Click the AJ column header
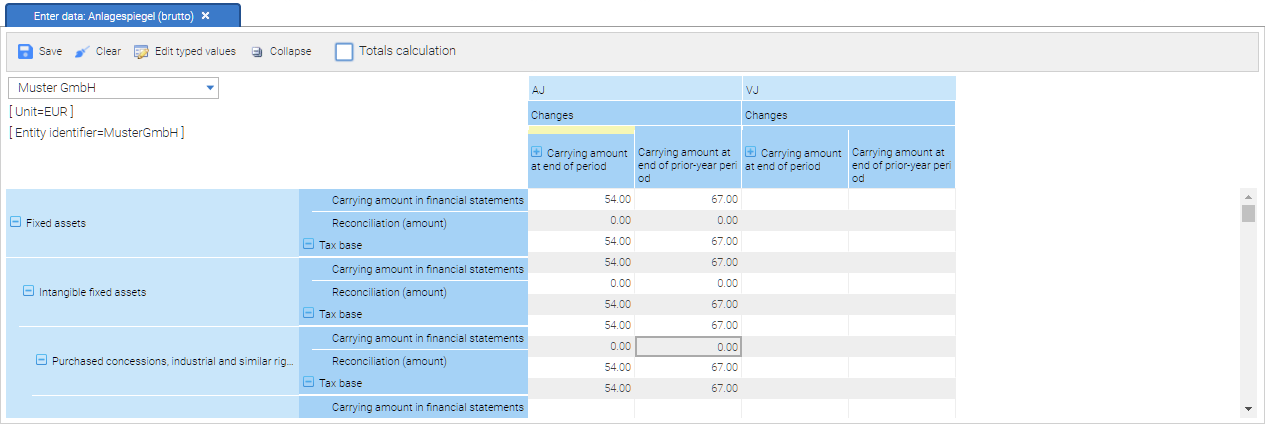The height and width of the screenshot is (424, 1265). [635, 89]
